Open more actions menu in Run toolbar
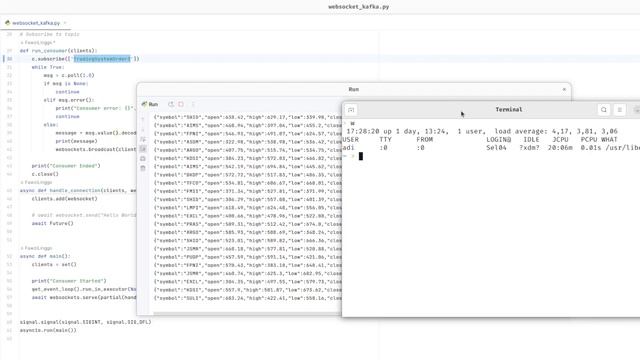The height and width of the screenshot is (360, 640). pos(193,104)
